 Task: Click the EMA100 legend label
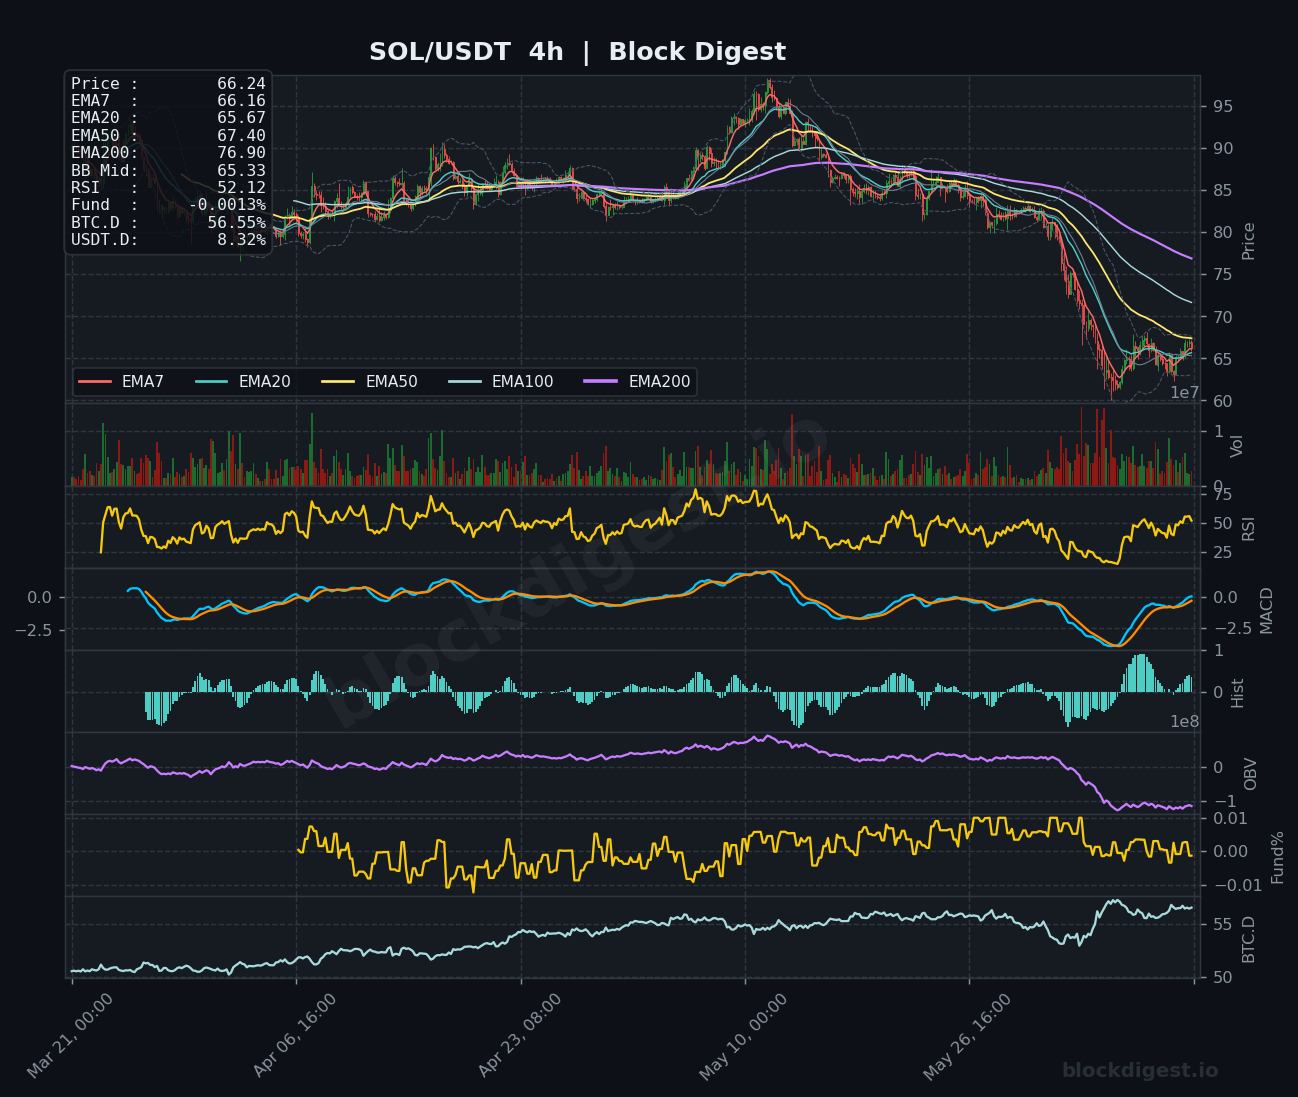(x=523, y=382)
